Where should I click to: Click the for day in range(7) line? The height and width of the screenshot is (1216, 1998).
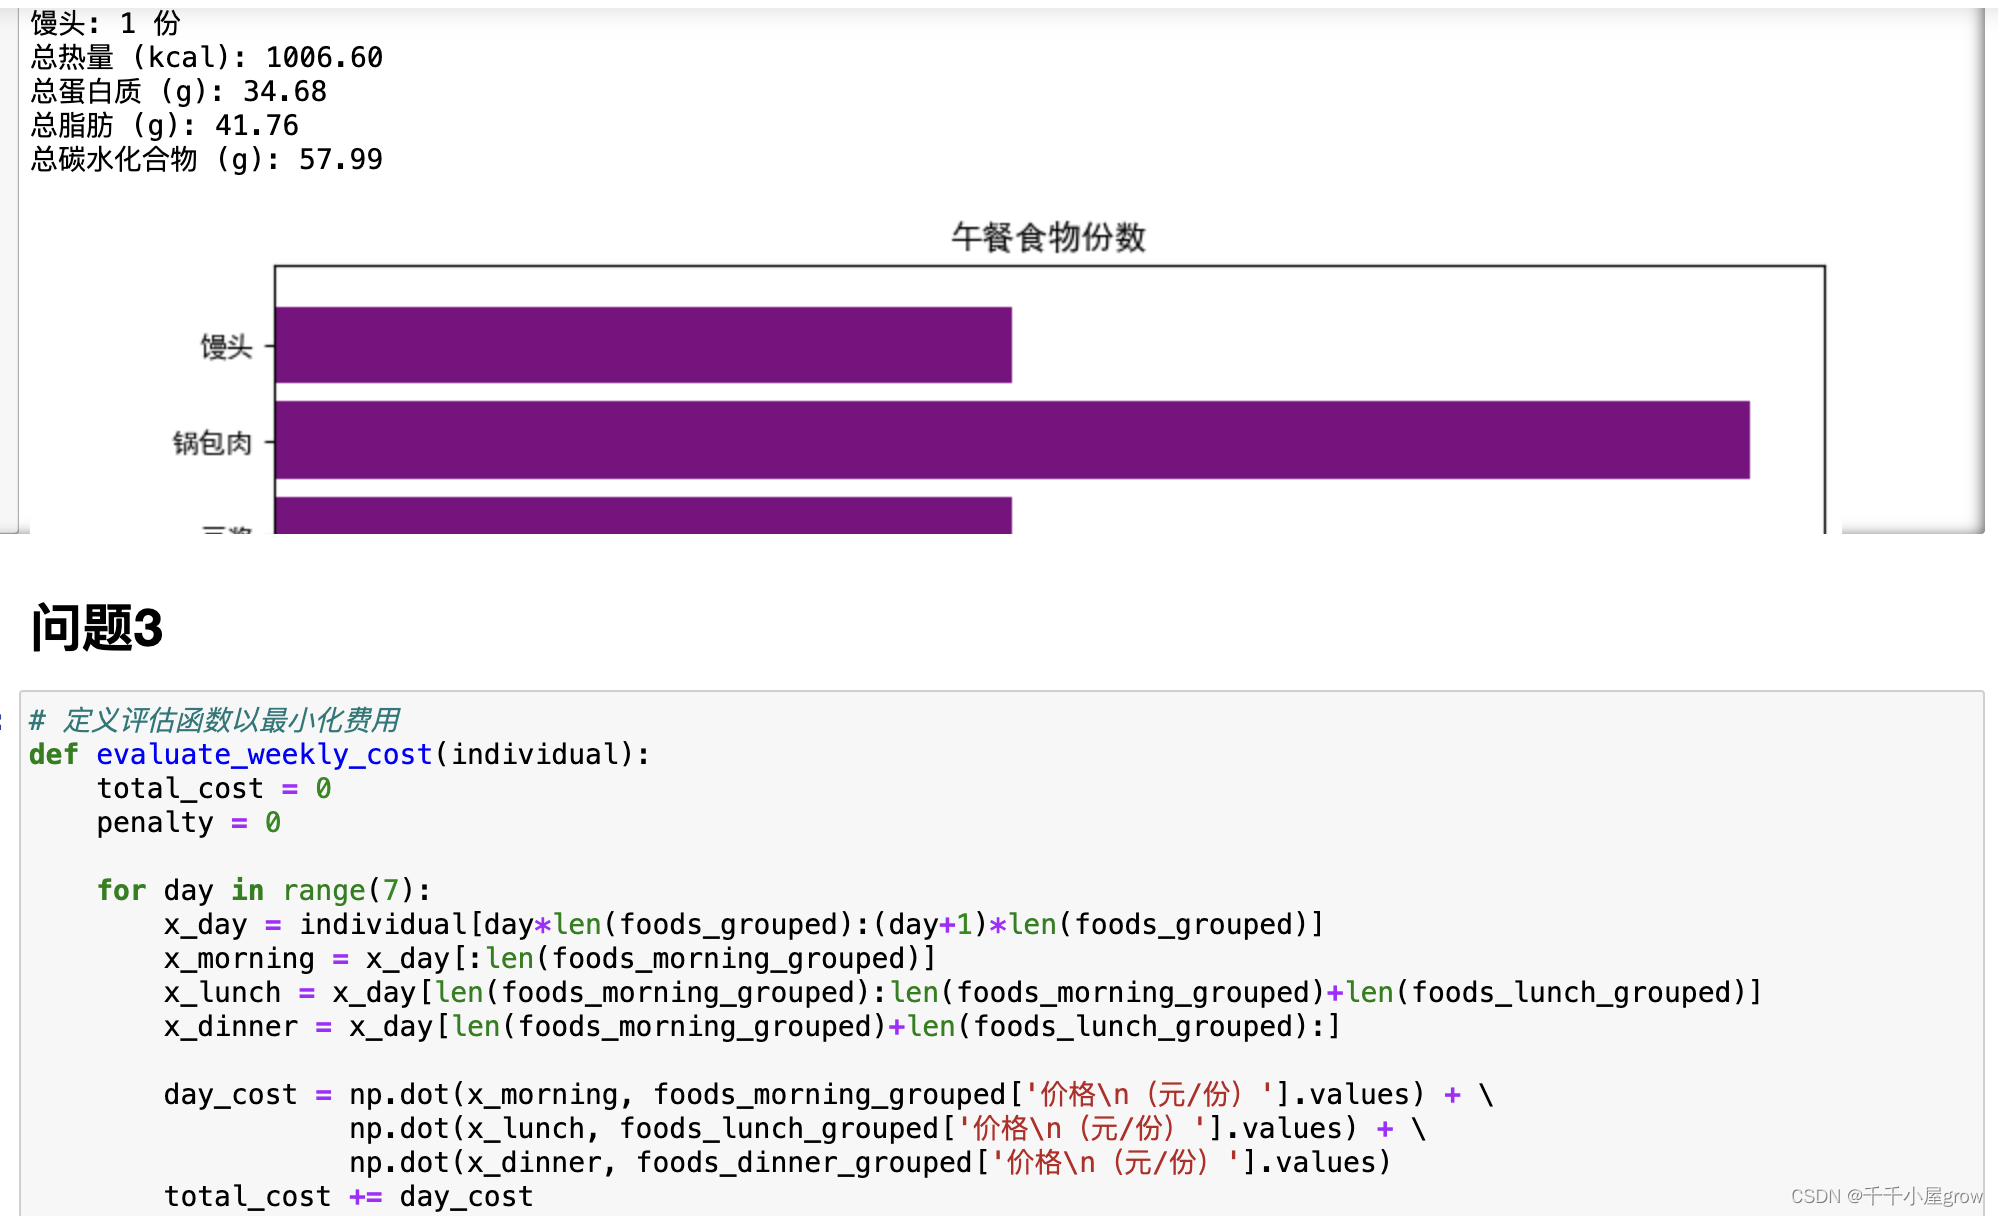(264, 890)
